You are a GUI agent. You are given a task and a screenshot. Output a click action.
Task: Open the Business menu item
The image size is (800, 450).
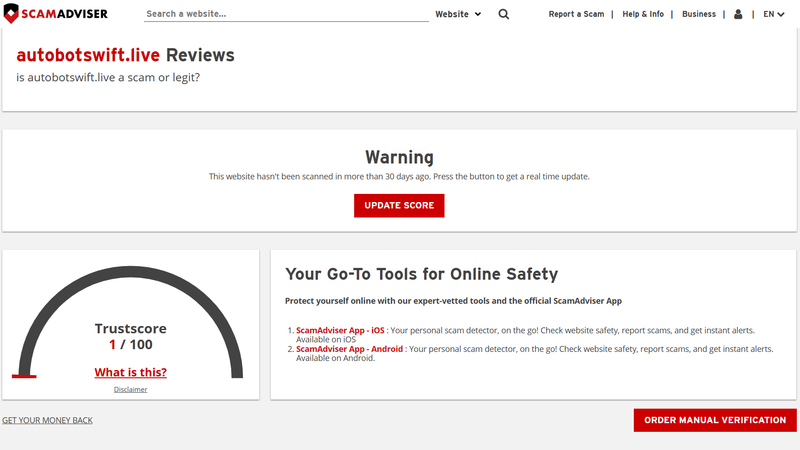699,14
